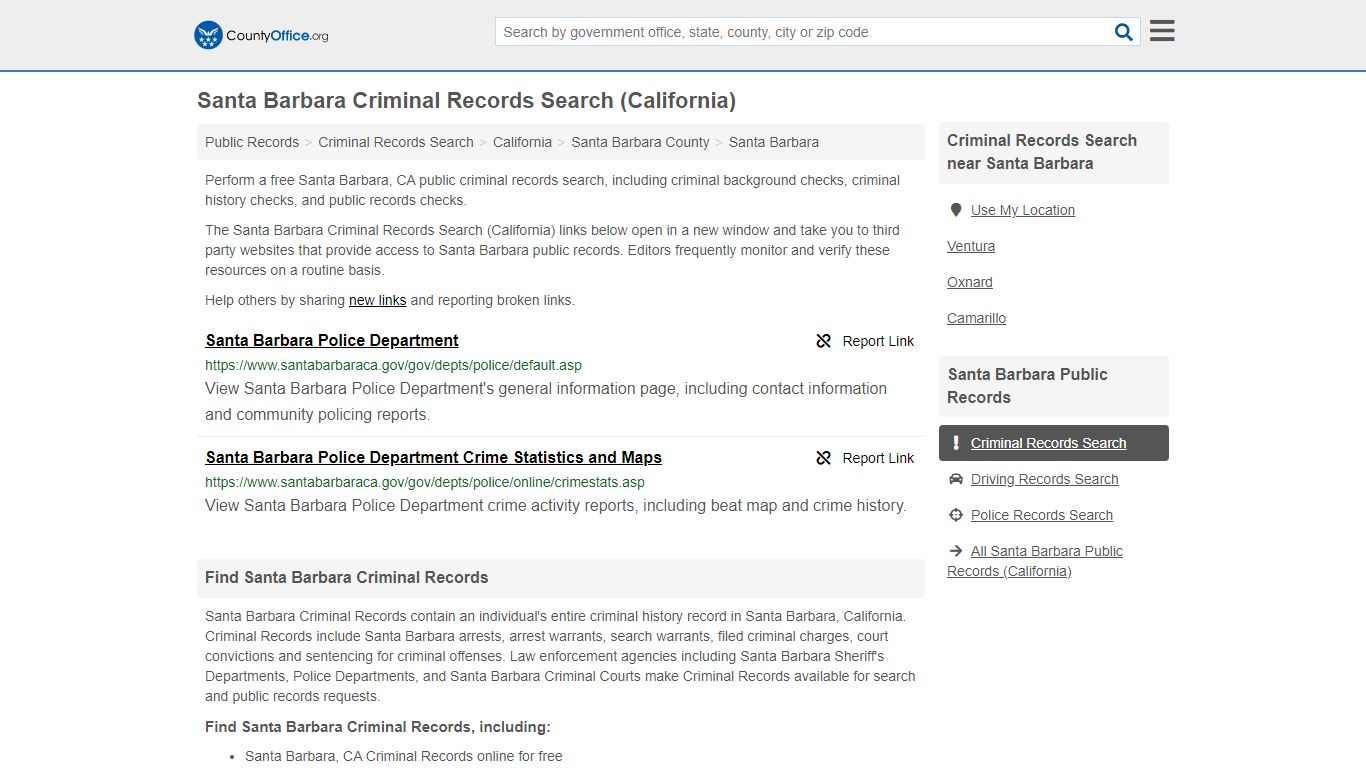Report Link for Crime Statistics and Maps
This screenshot has height=768, width=1366.
coord(865,458)
